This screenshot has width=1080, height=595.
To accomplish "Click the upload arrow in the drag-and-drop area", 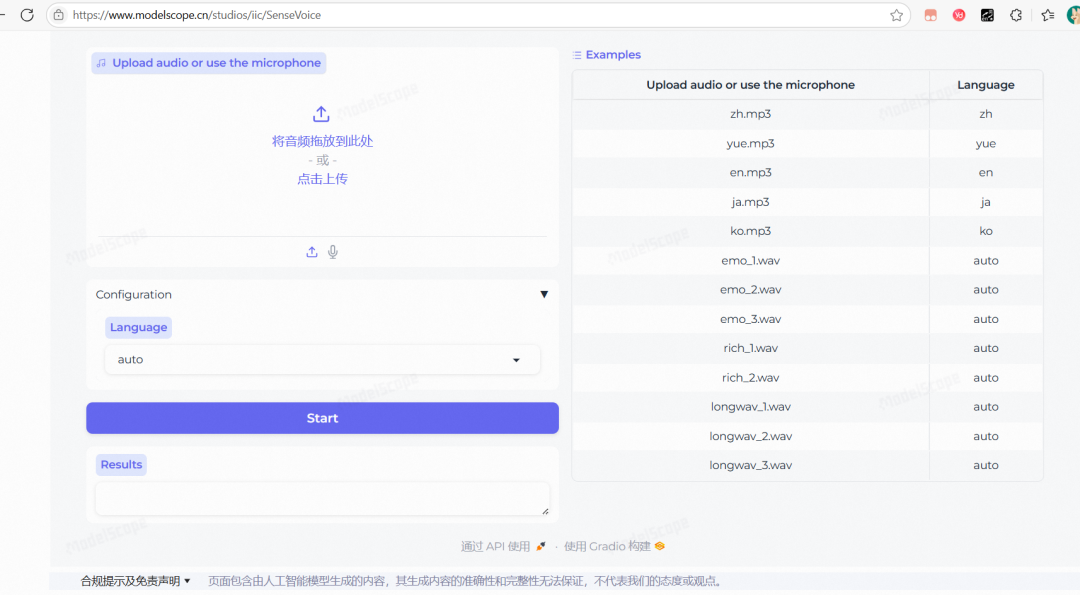I will 321,114.
